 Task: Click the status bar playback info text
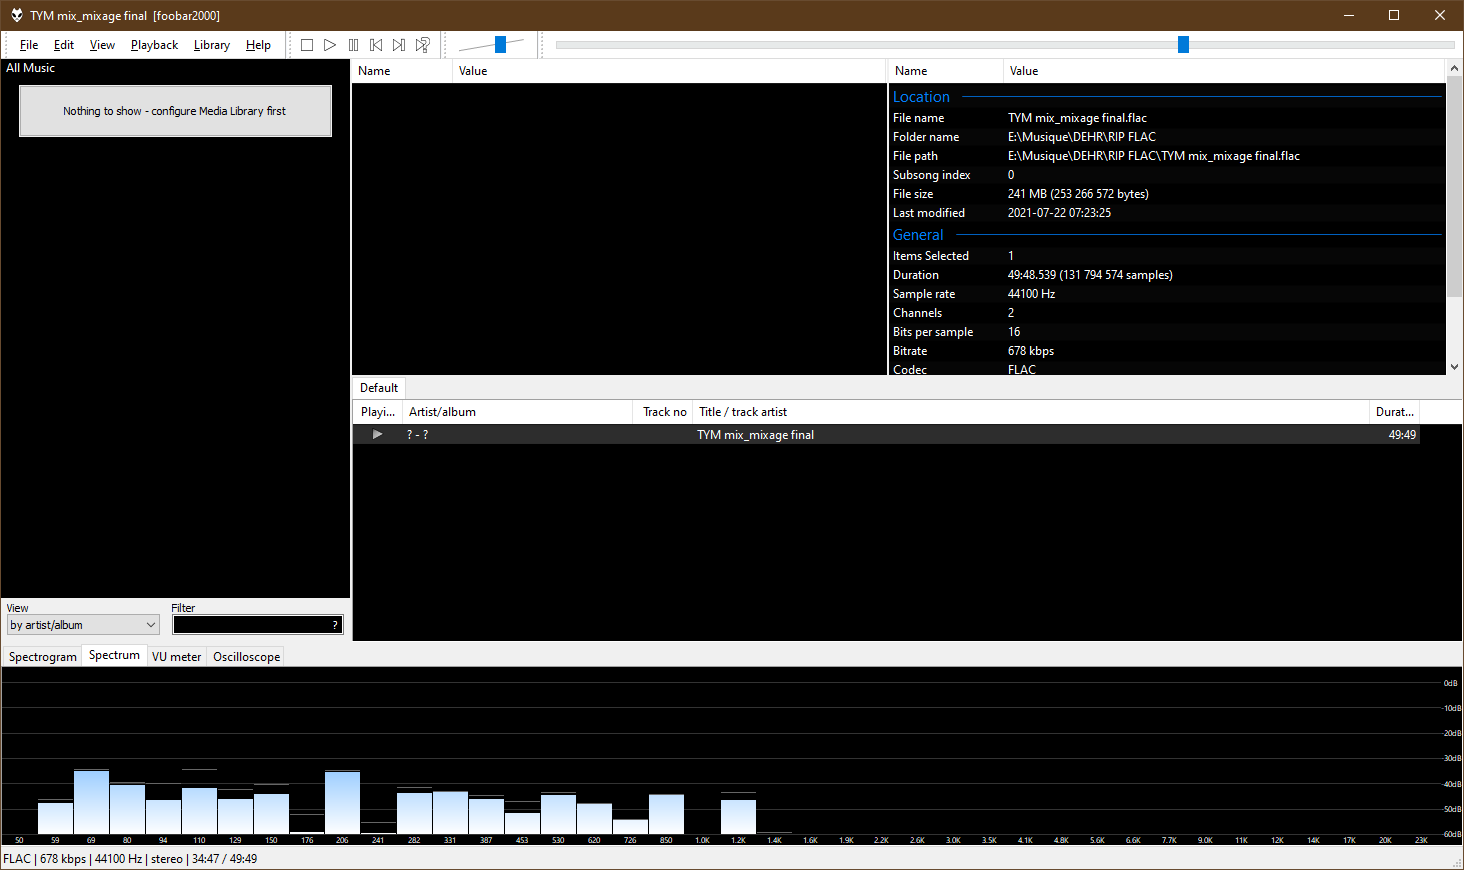130,859
